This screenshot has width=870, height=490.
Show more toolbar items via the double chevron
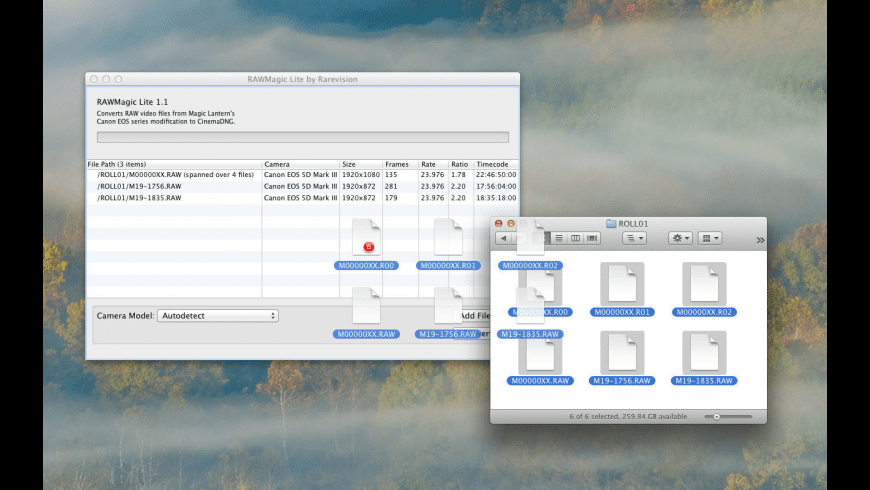pos(760,240)
